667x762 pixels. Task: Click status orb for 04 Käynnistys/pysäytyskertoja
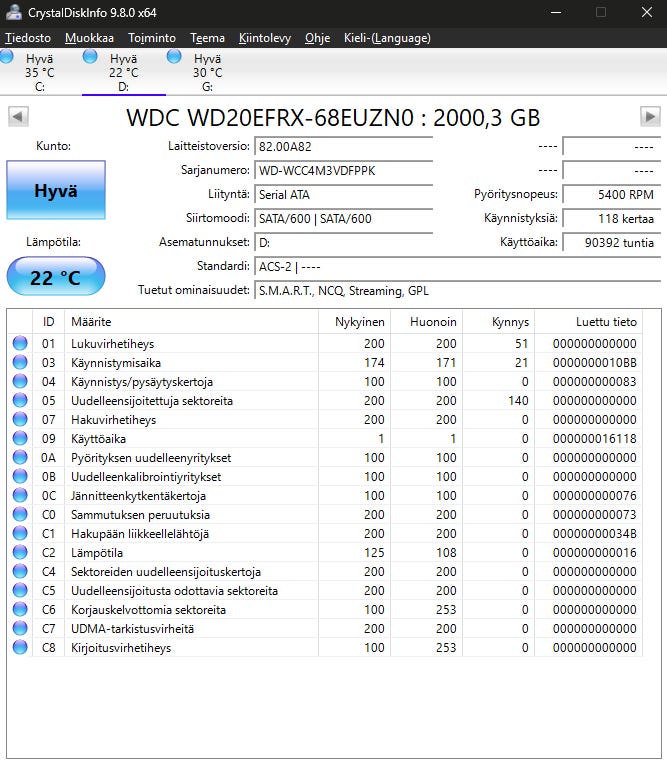pos(20,381)
